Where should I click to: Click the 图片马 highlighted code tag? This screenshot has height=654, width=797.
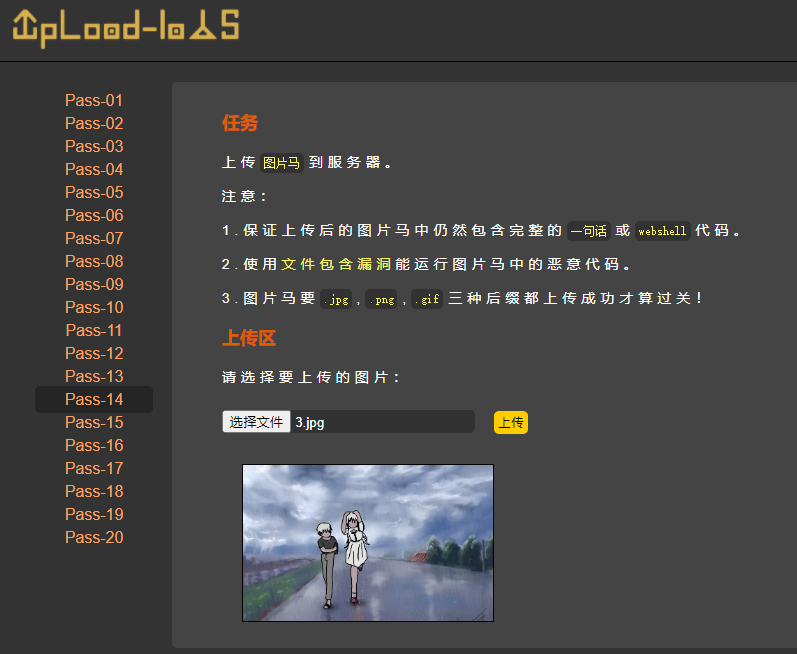[x=281, y=163]
